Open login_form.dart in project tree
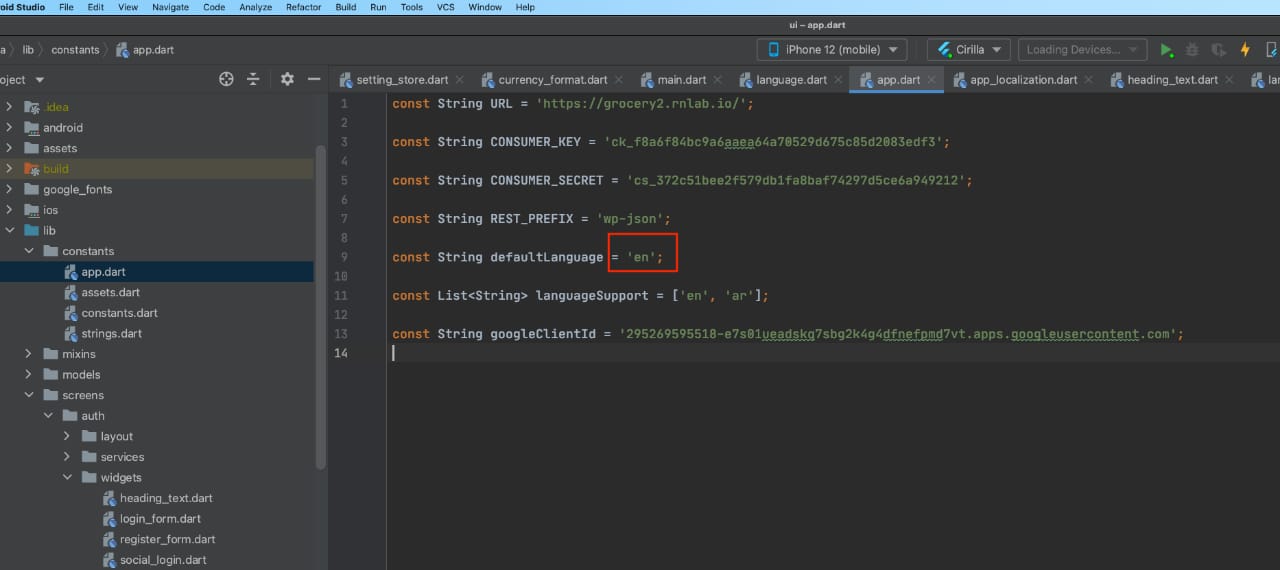Viewport: 1280px width, 570px height. click(x=160, y=519)
